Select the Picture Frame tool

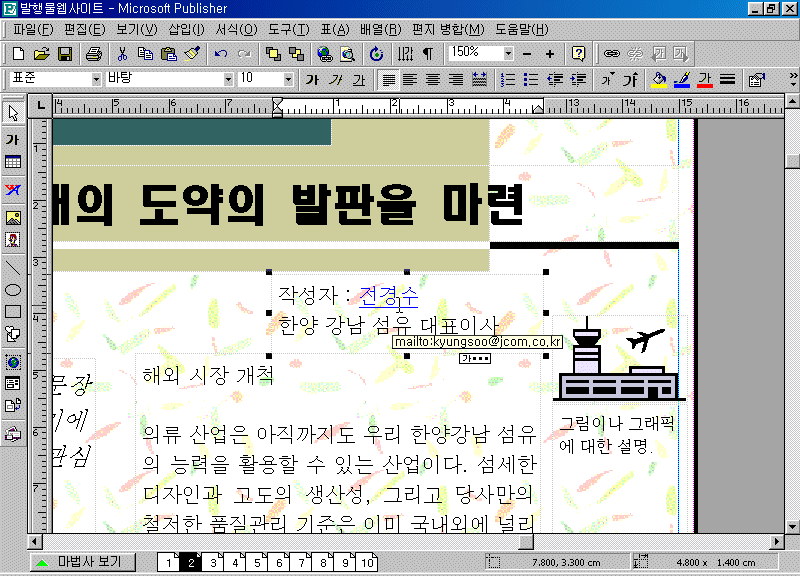13,217
